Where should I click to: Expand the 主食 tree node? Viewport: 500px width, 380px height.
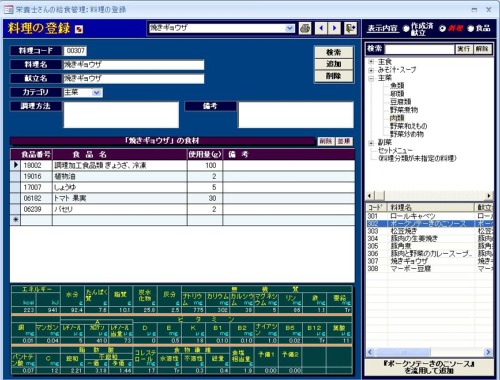(x=371, y=62)
